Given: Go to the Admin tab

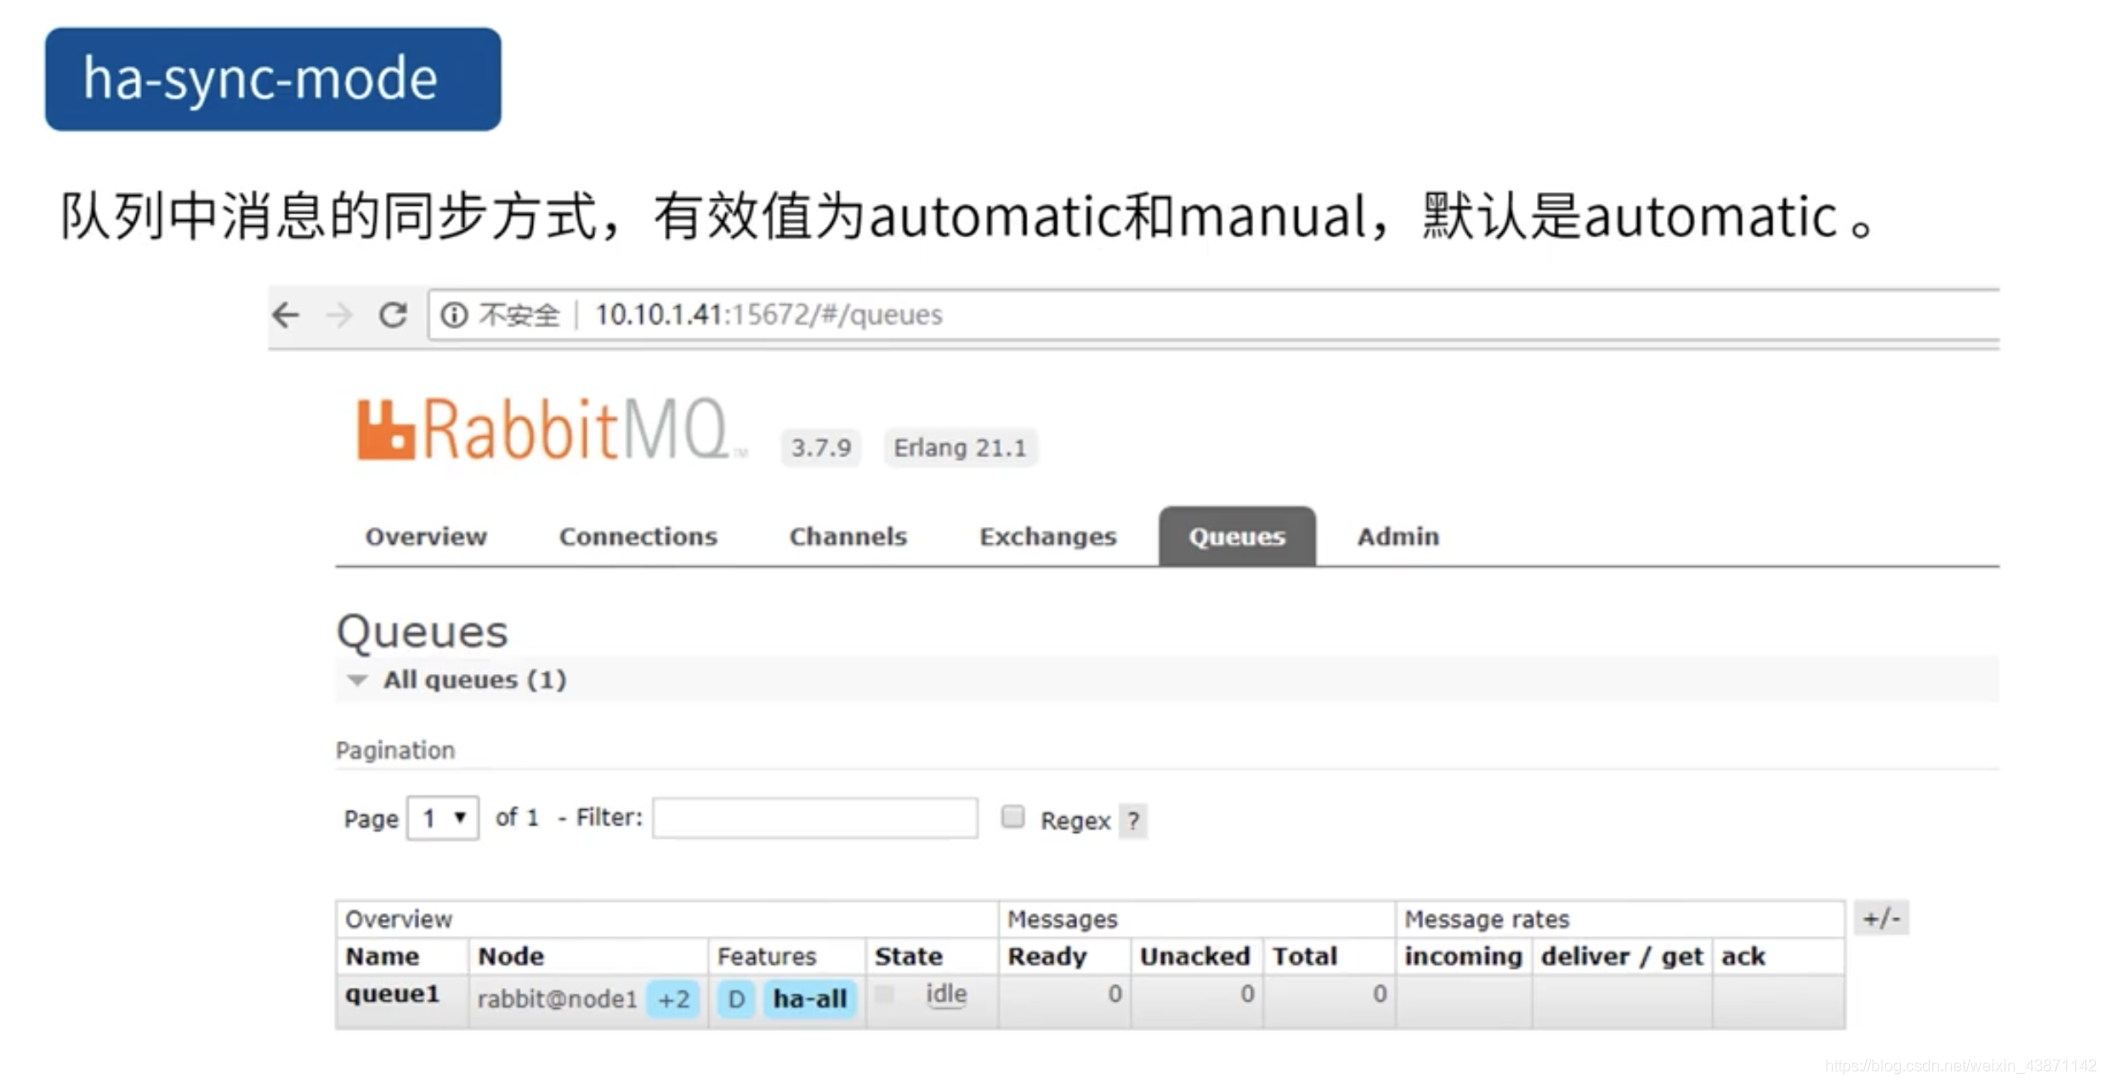Looking at the screenshot, I should 1398,537.
